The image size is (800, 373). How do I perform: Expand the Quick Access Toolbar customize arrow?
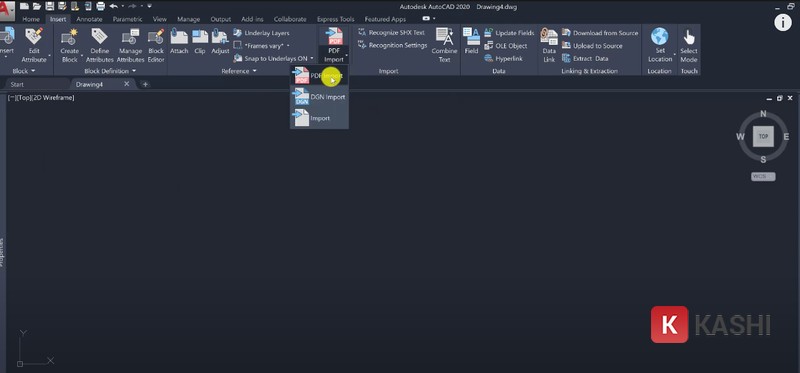point(149,6)
